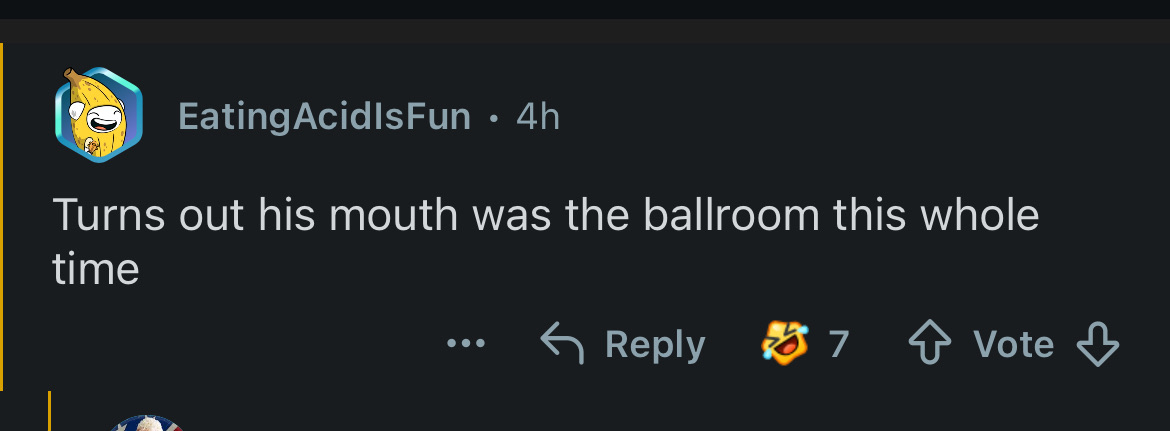The width and height of the screenshot is (1170, 431).
Task: Click the word "time" on the second line
Action: click(x=95, y=269)
